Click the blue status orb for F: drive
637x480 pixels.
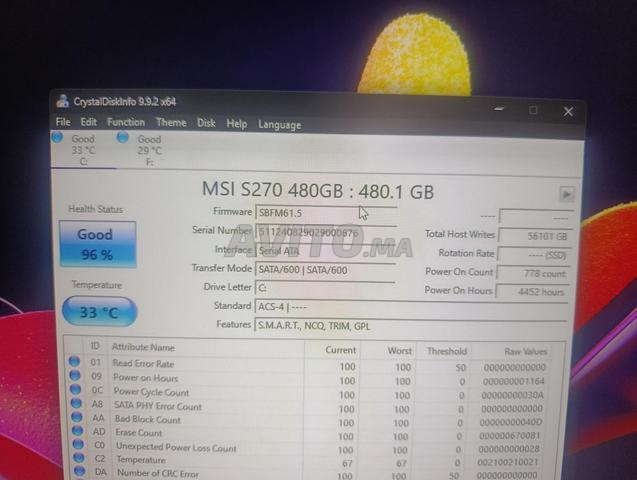click(122, 138)
